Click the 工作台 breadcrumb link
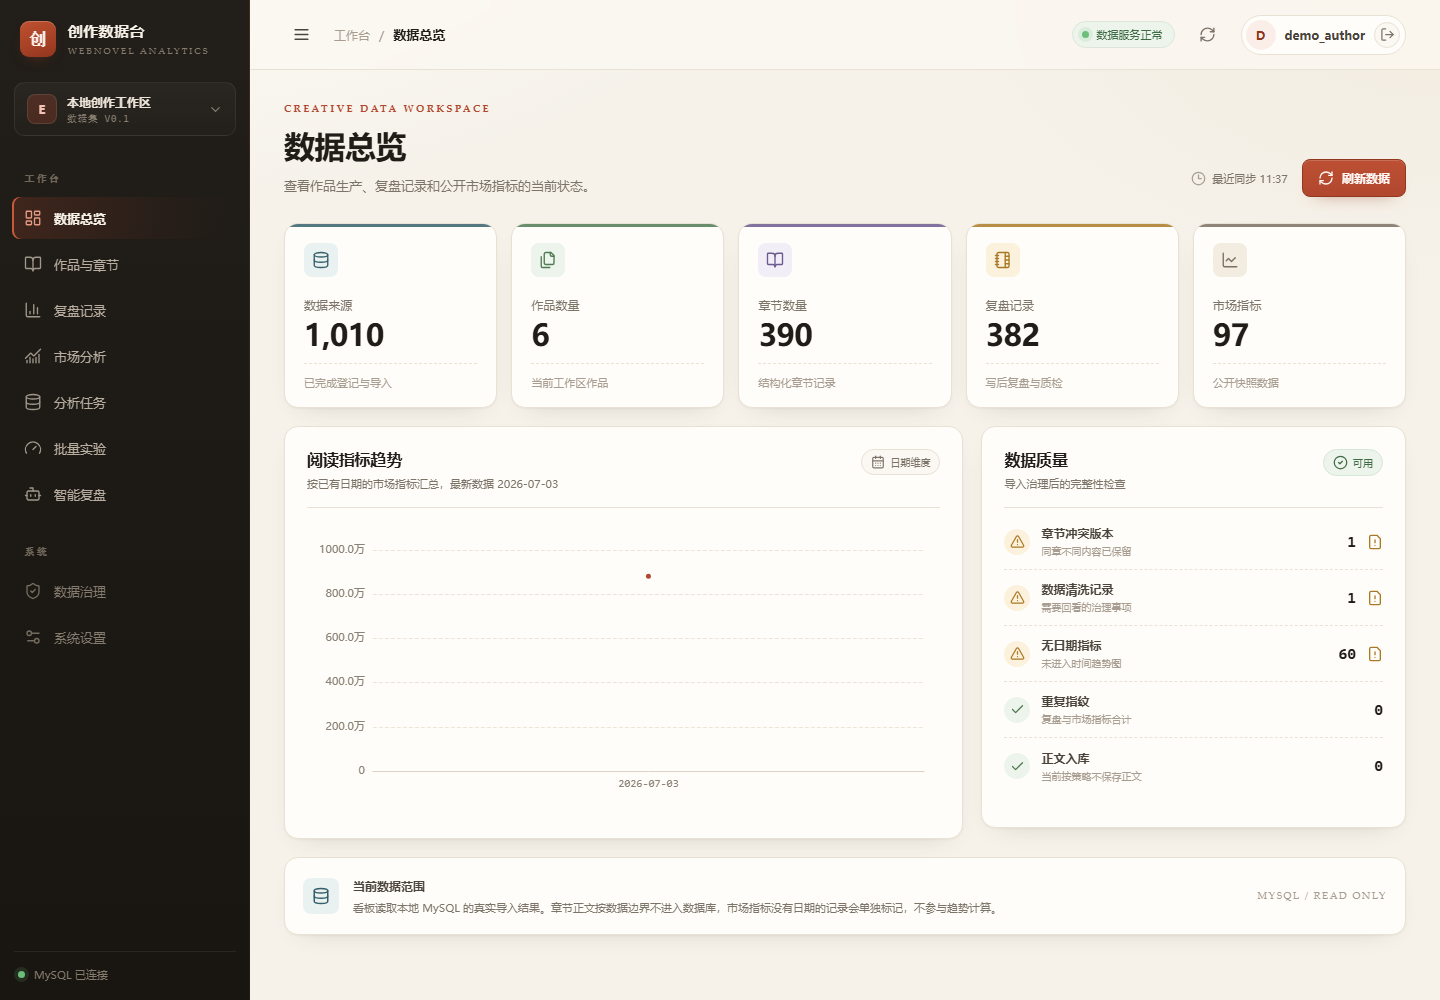The width and height of the screenshot is (1440, 1000). [x=352, y=35]
